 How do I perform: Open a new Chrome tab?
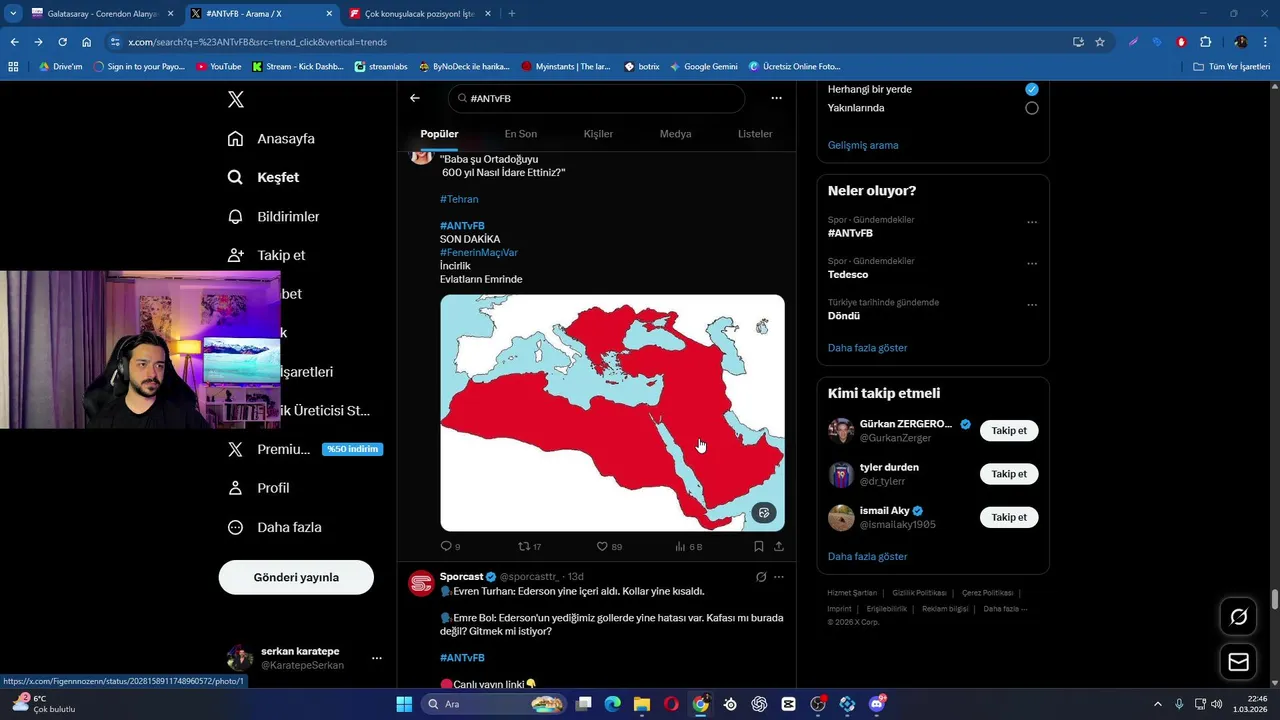(512, 14)
